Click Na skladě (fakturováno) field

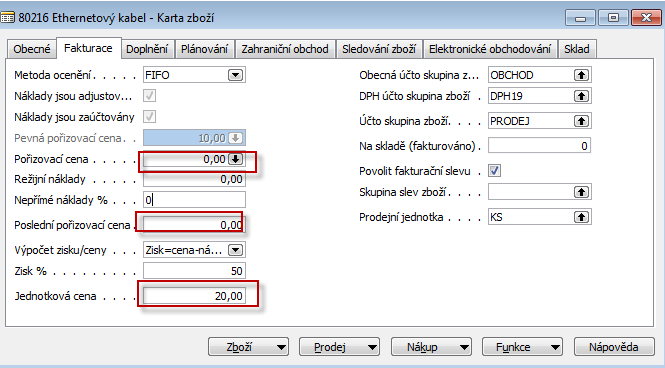click(539, 146)
